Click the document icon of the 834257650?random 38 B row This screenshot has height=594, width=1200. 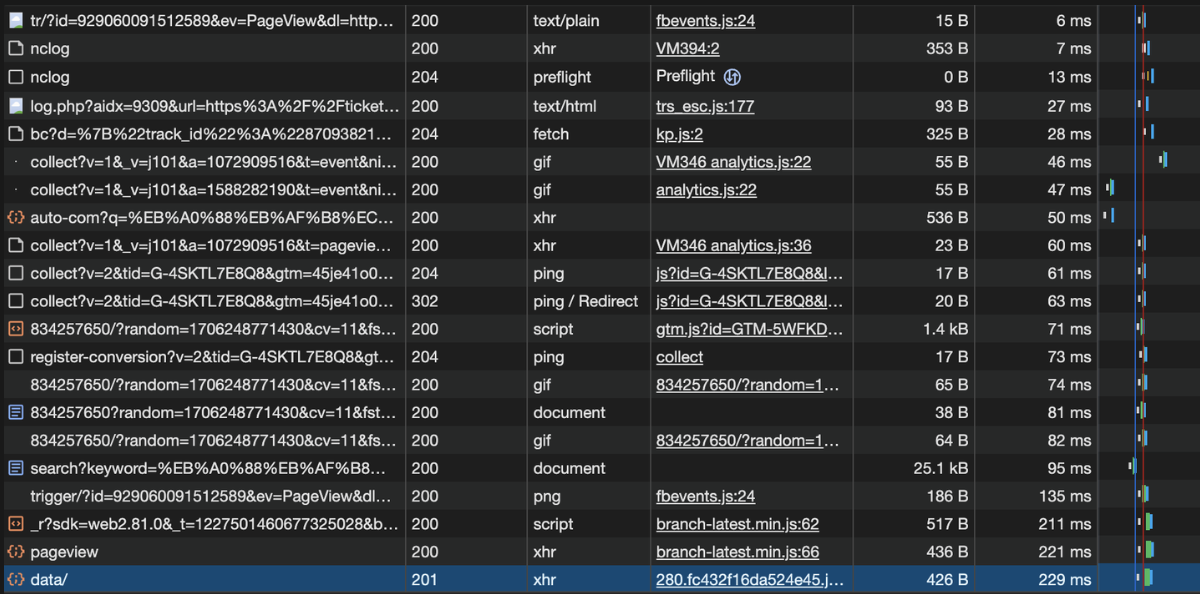(x=15, y=412)
